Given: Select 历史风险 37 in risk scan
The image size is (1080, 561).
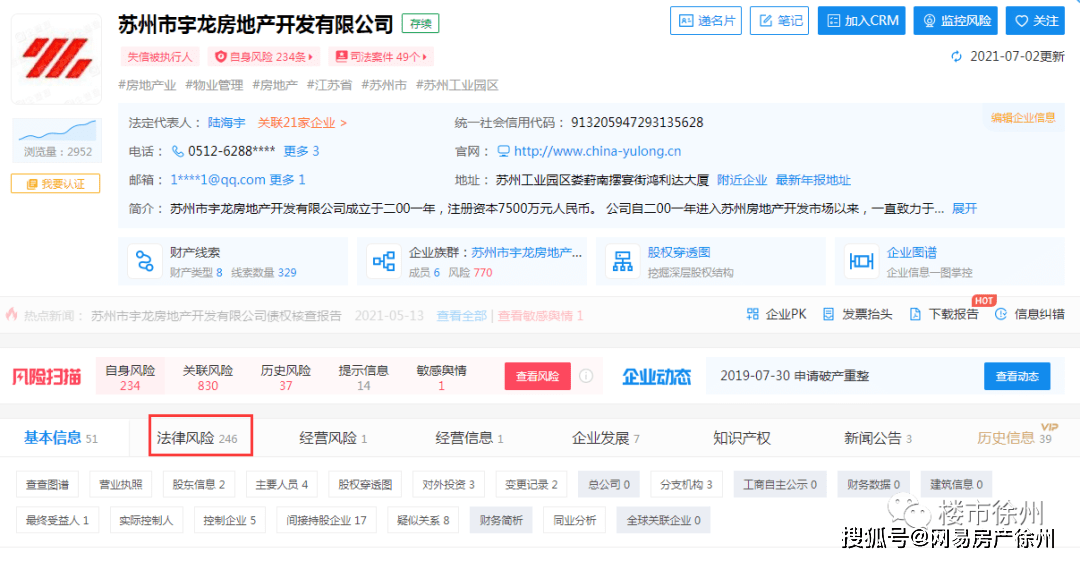Looking at the screenshot, I should [x=286, y=377].
